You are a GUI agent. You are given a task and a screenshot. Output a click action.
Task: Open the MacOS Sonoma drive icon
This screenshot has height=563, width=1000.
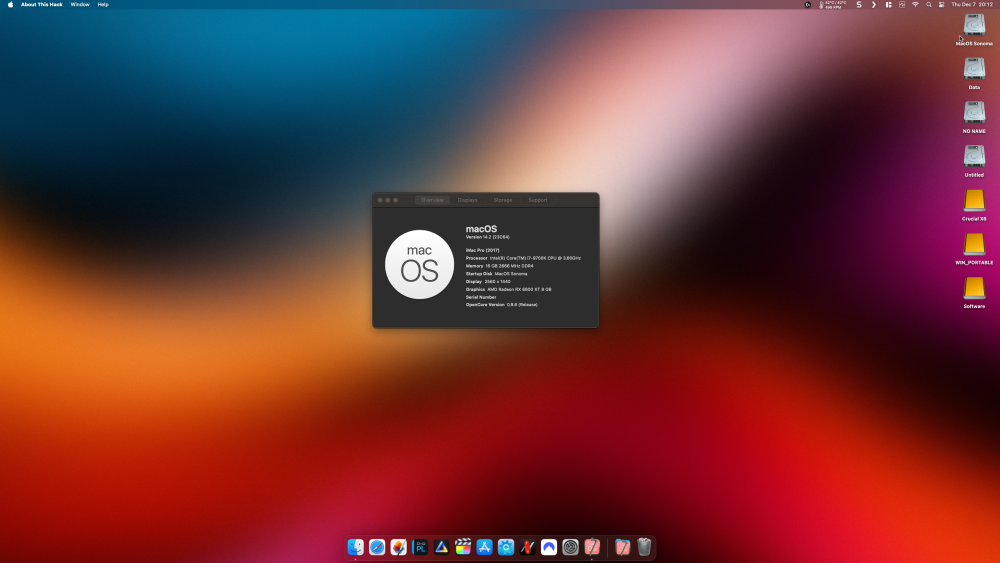tap(974, 26)
